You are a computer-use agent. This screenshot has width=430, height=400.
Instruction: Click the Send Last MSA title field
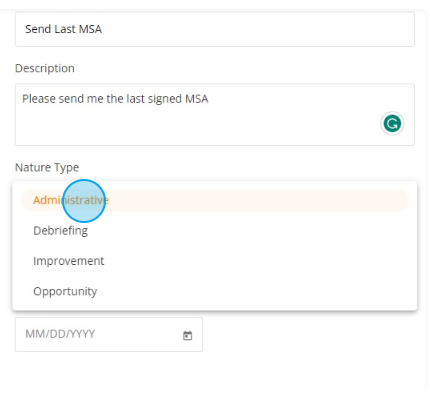[x=215, y=29]
